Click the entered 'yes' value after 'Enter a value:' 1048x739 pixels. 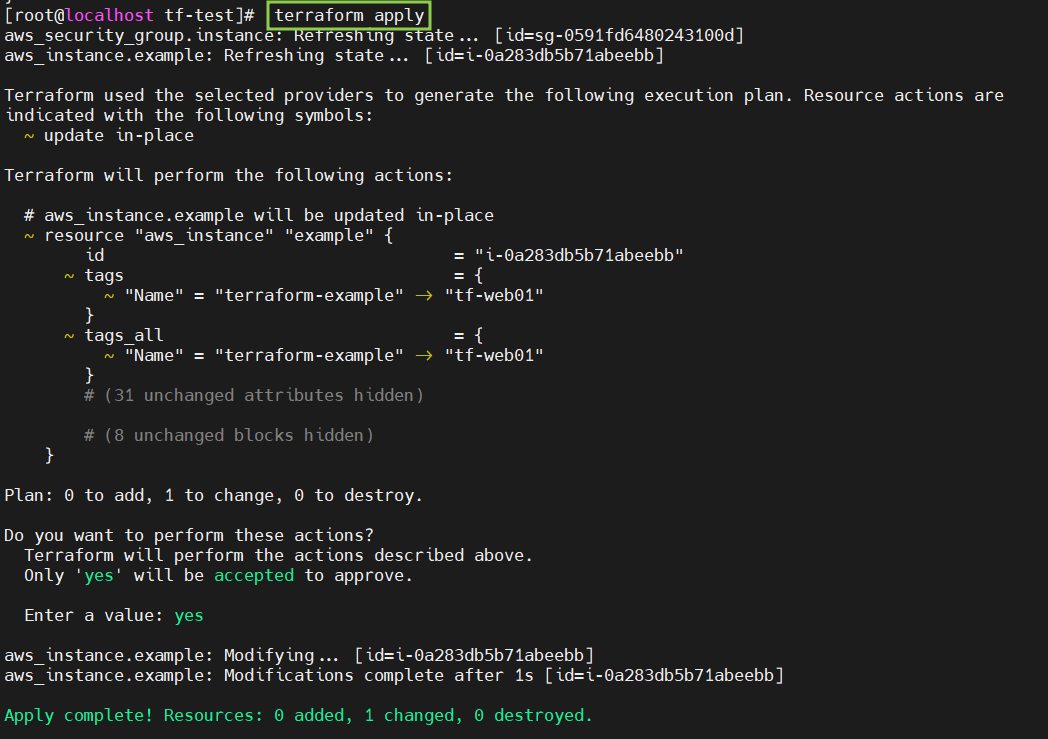click(189, 616)
